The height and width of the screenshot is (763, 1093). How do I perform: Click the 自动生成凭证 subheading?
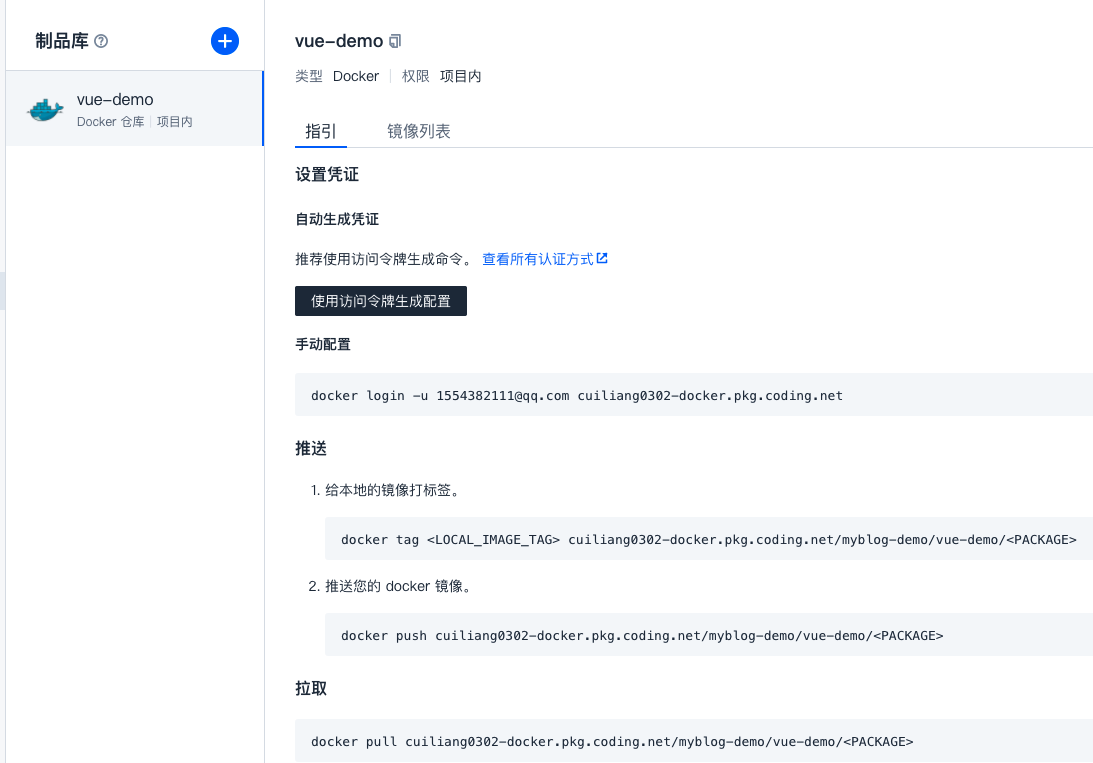click(x=337, y=219)
